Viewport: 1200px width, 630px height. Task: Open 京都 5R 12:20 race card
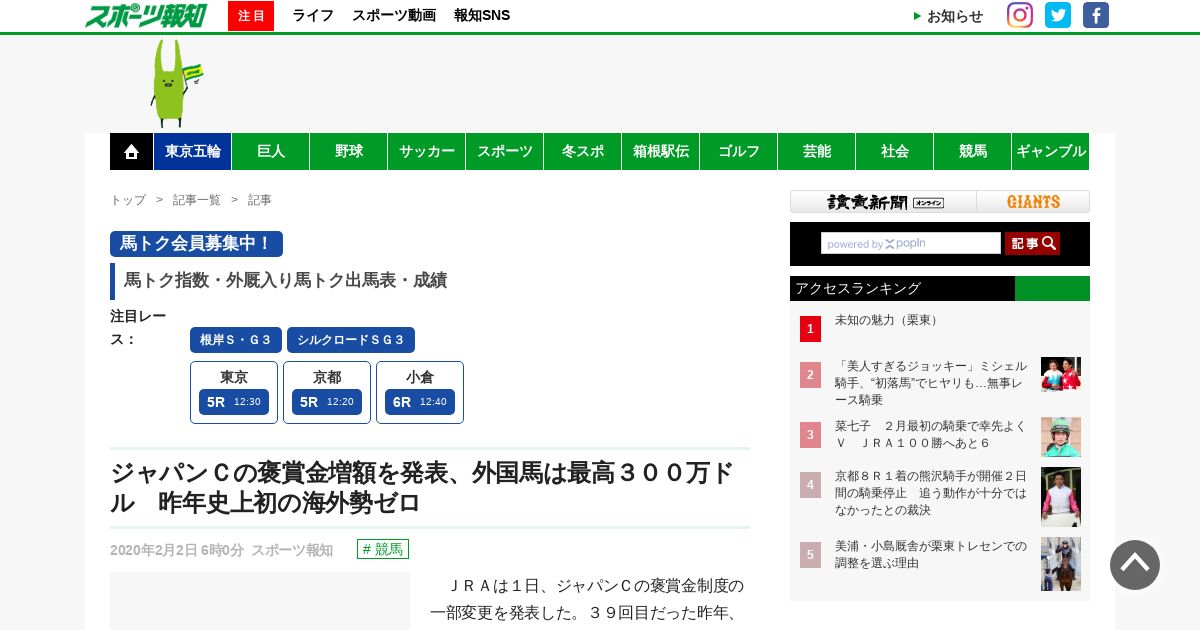tap(327, 392)
